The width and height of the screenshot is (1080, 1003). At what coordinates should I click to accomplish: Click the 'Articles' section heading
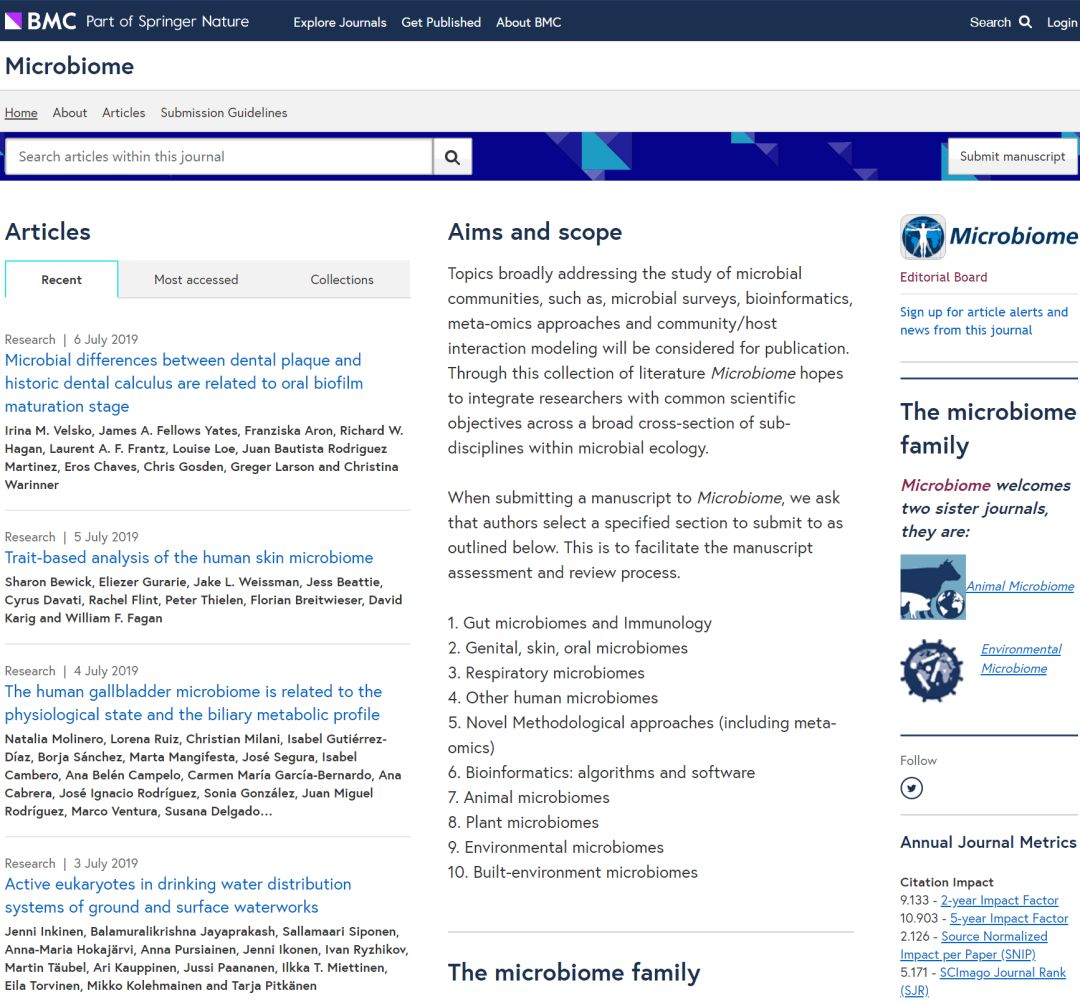(x=48, y=232)
